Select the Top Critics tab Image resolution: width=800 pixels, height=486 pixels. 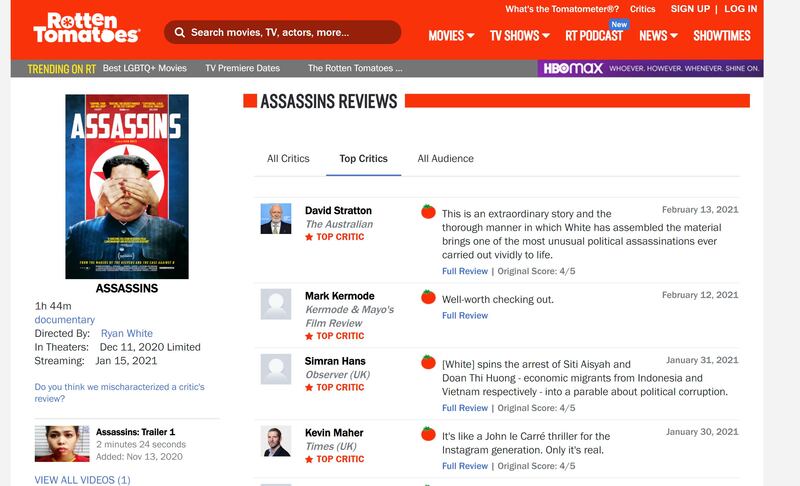[363, 159]
